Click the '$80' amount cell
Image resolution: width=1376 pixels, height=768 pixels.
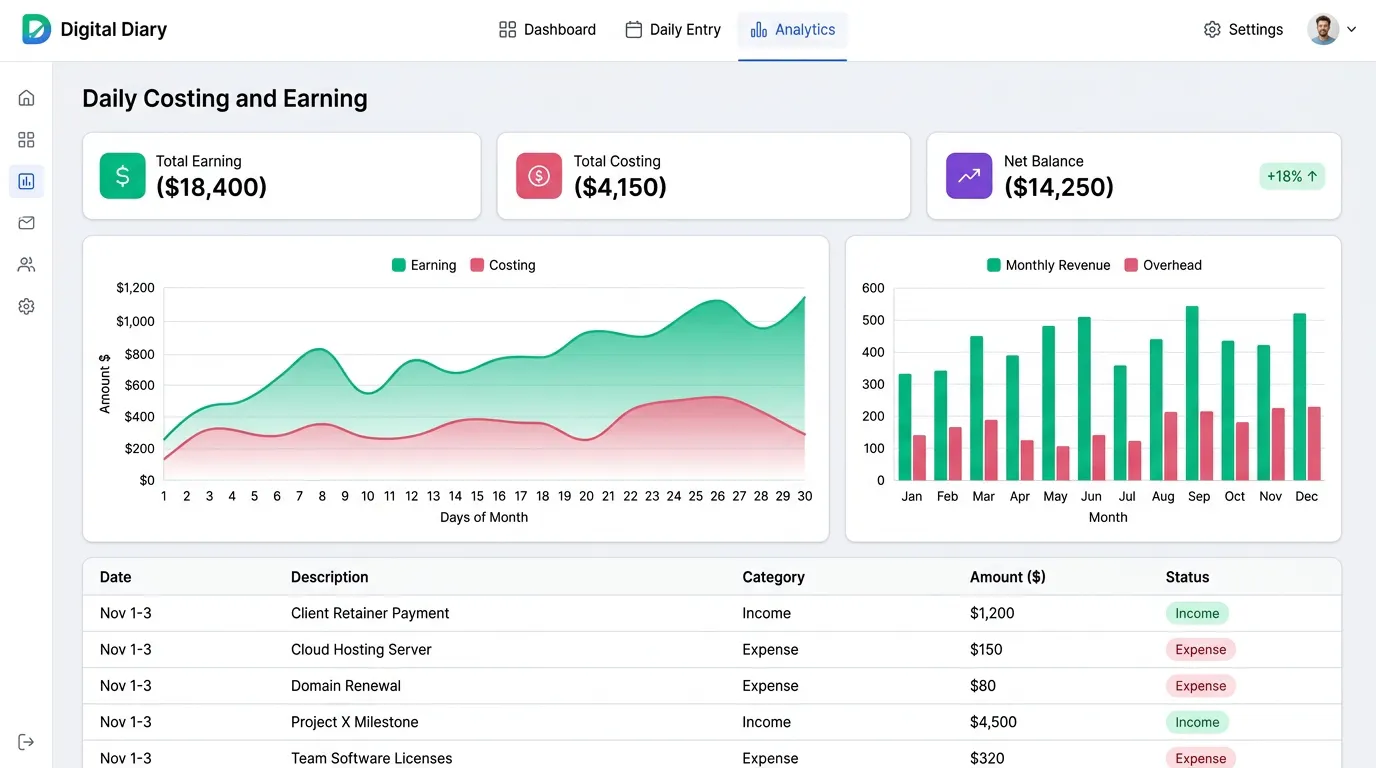coord(983,686)
